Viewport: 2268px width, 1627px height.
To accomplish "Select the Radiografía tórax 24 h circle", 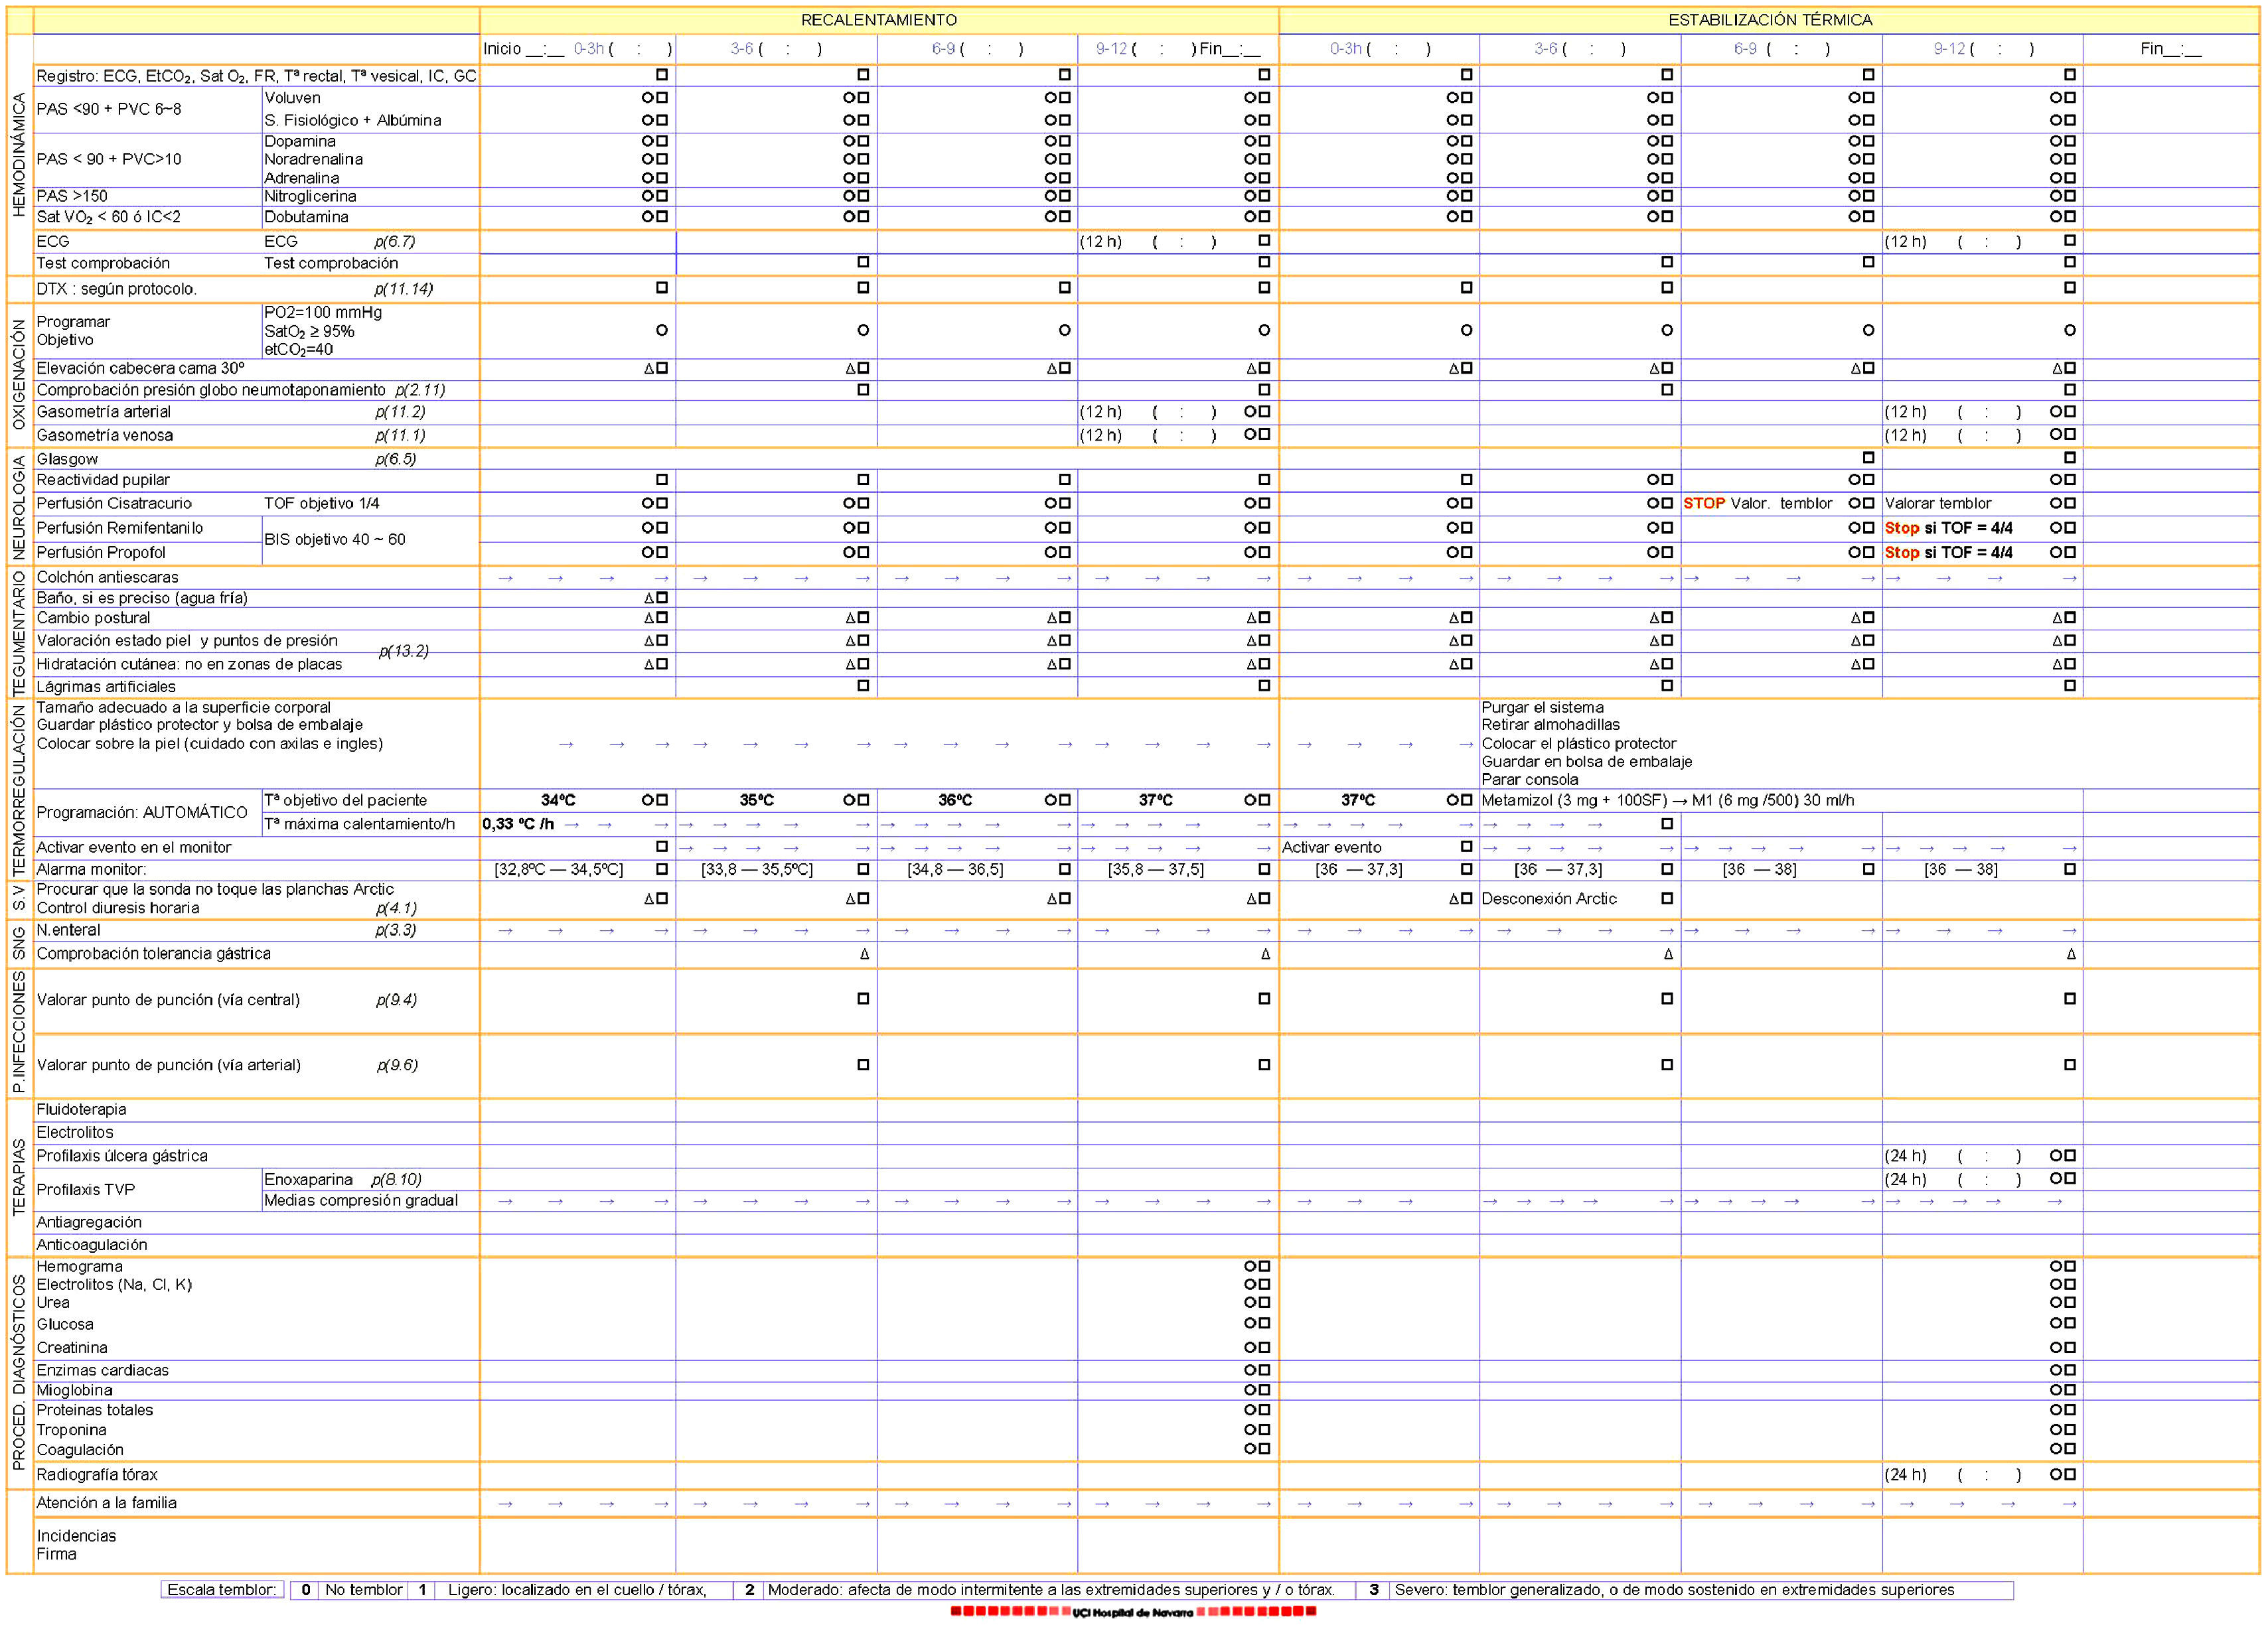I will click(2056, 1474).
